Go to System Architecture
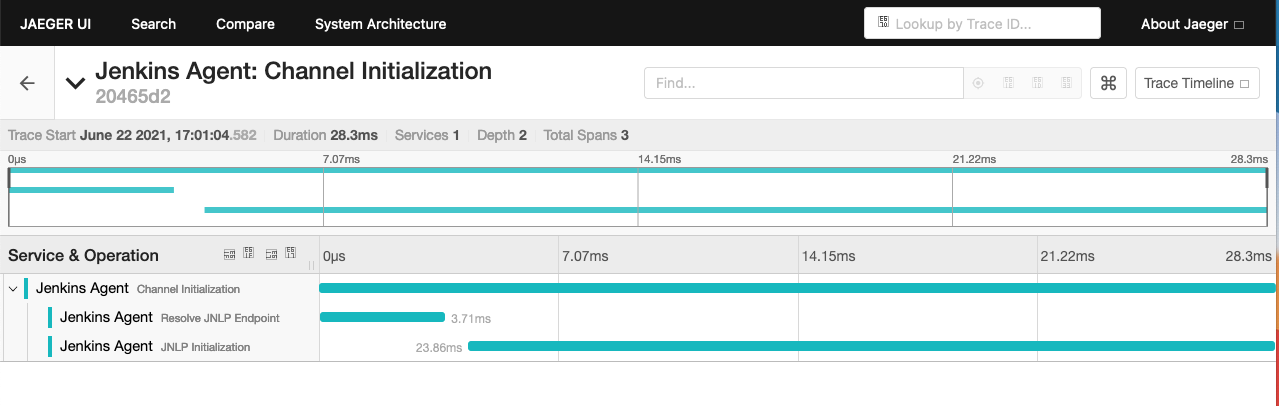1279x406 pixels. pos(381,24)
